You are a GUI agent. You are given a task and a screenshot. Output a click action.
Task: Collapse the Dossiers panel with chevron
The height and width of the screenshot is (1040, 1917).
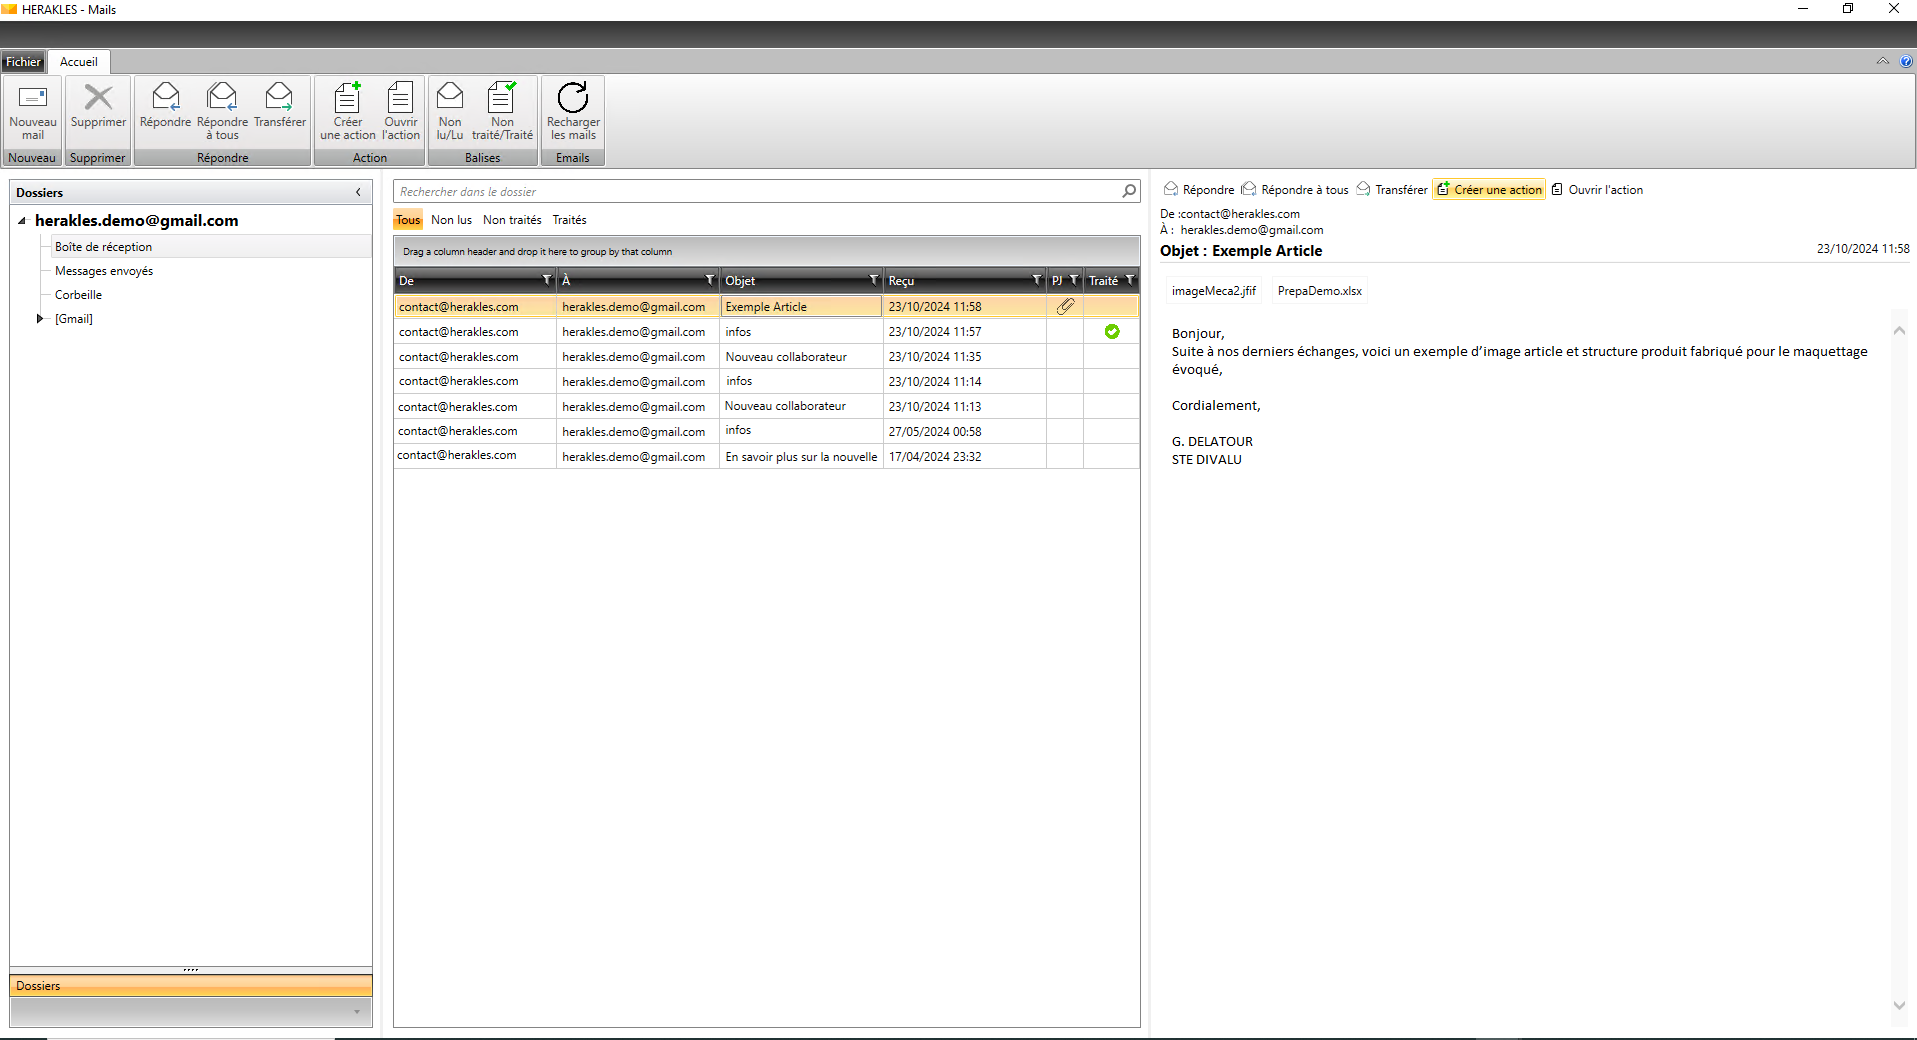click(358, 192)
